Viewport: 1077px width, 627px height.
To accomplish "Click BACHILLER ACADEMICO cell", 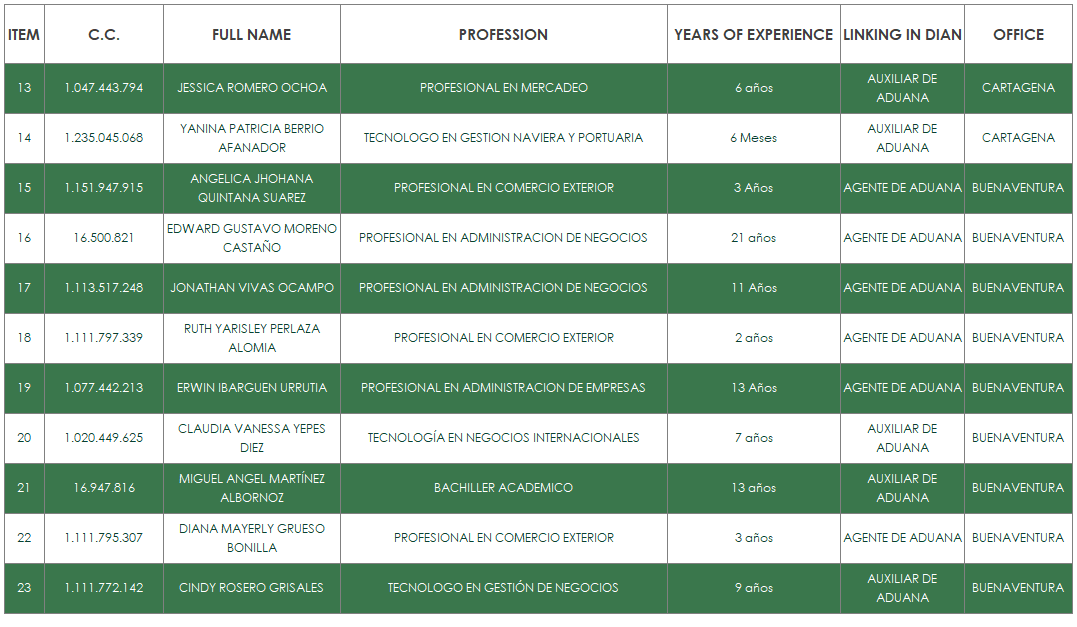I will tap(503, 488).
